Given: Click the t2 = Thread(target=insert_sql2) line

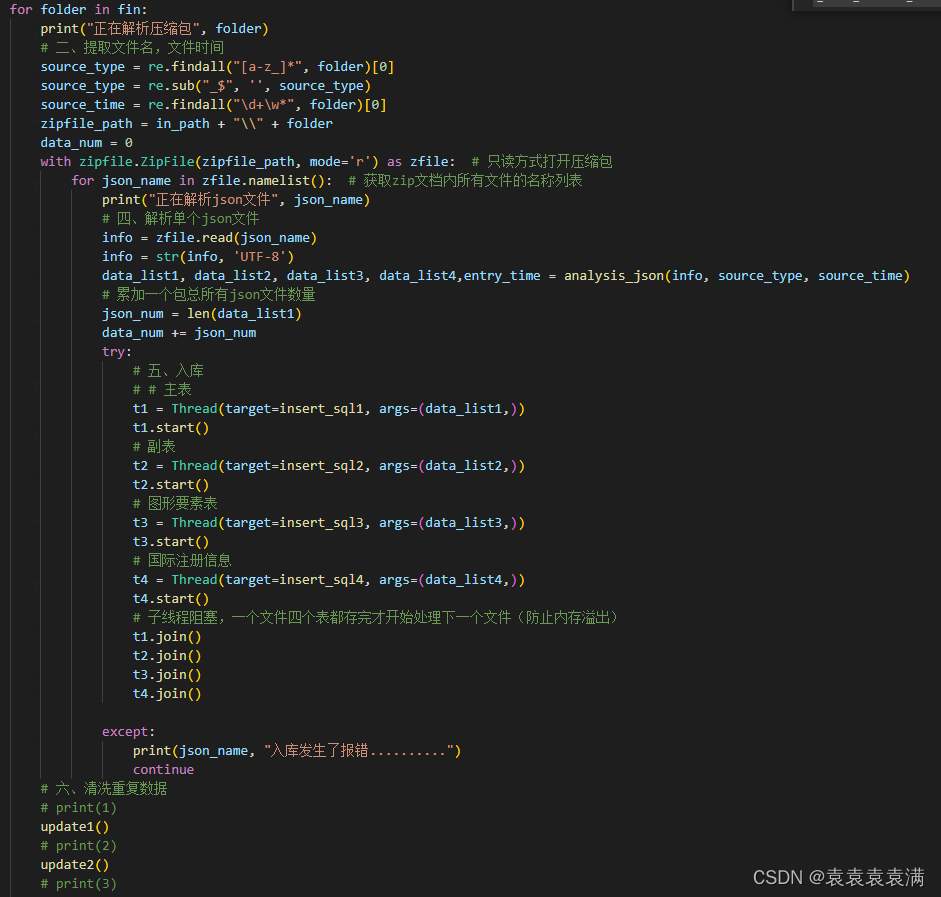Looking at the screenshot, I should click(x=329, y=466).
